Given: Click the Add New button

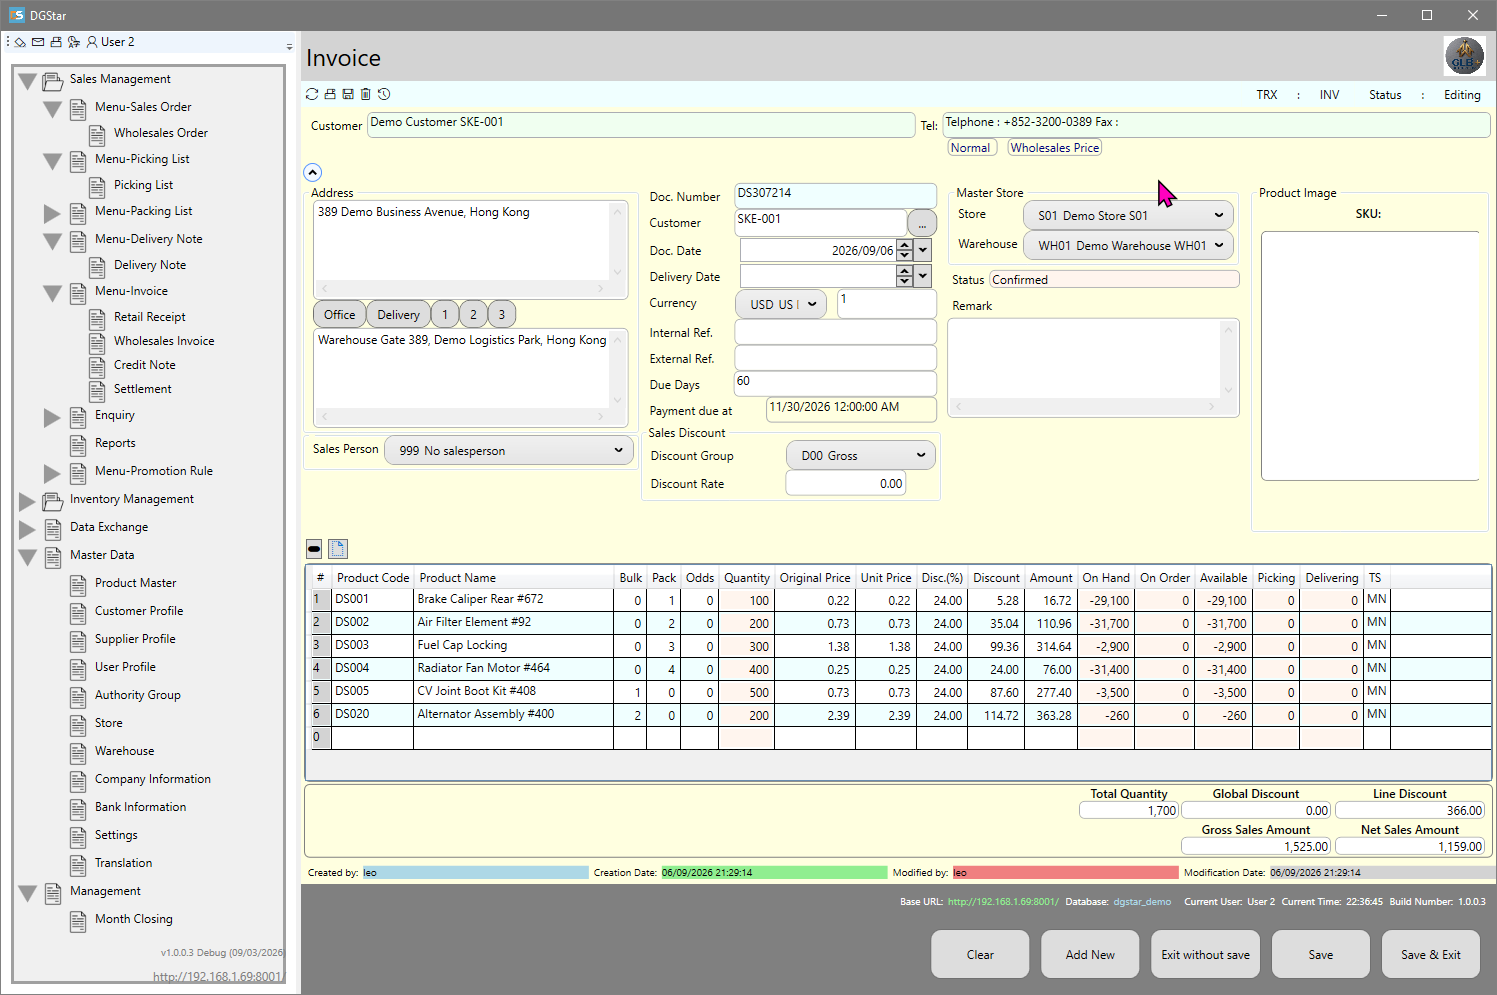Looking at the screenshot, I should 1090,954.
